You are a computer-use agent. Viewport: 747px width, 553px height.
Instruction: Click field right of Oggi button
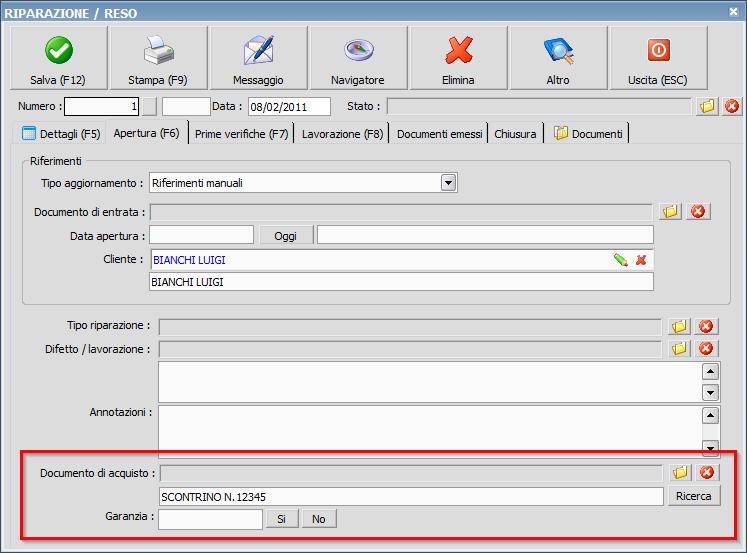pos(485,235)
